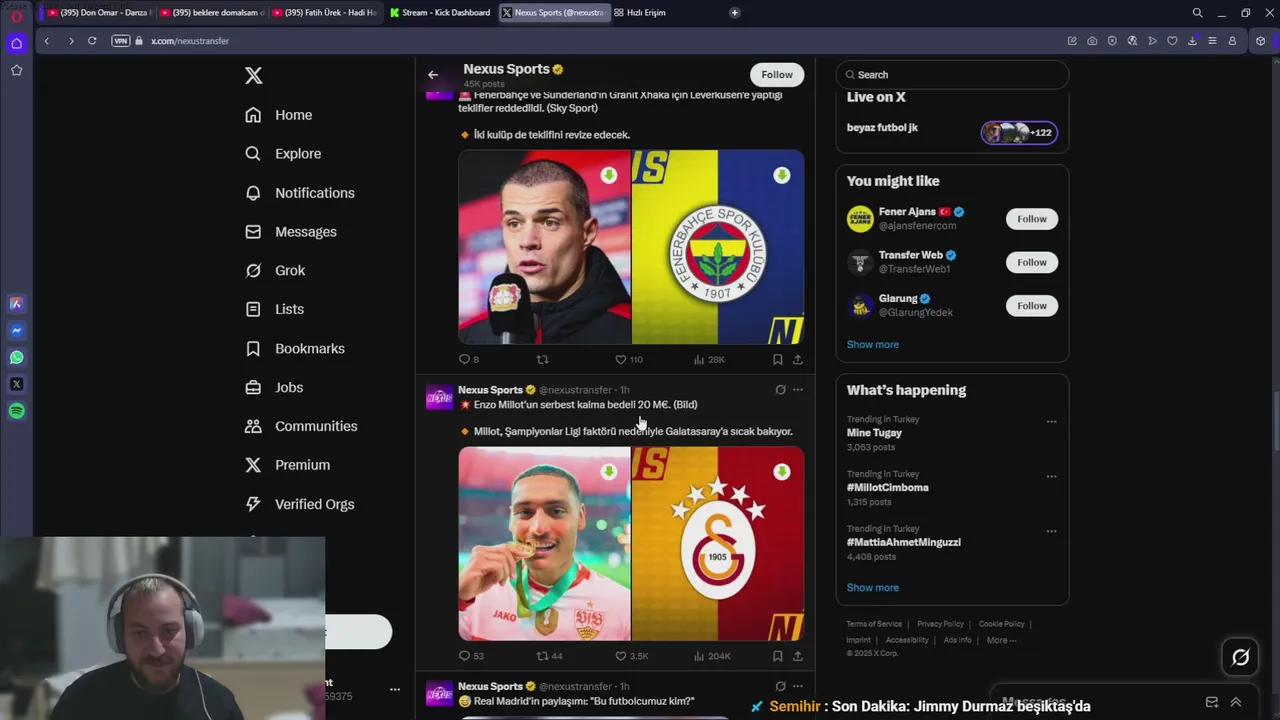Open Grok in sidebar
The height and width of the screenshot is (720, 1280).
tap(275, 271)
